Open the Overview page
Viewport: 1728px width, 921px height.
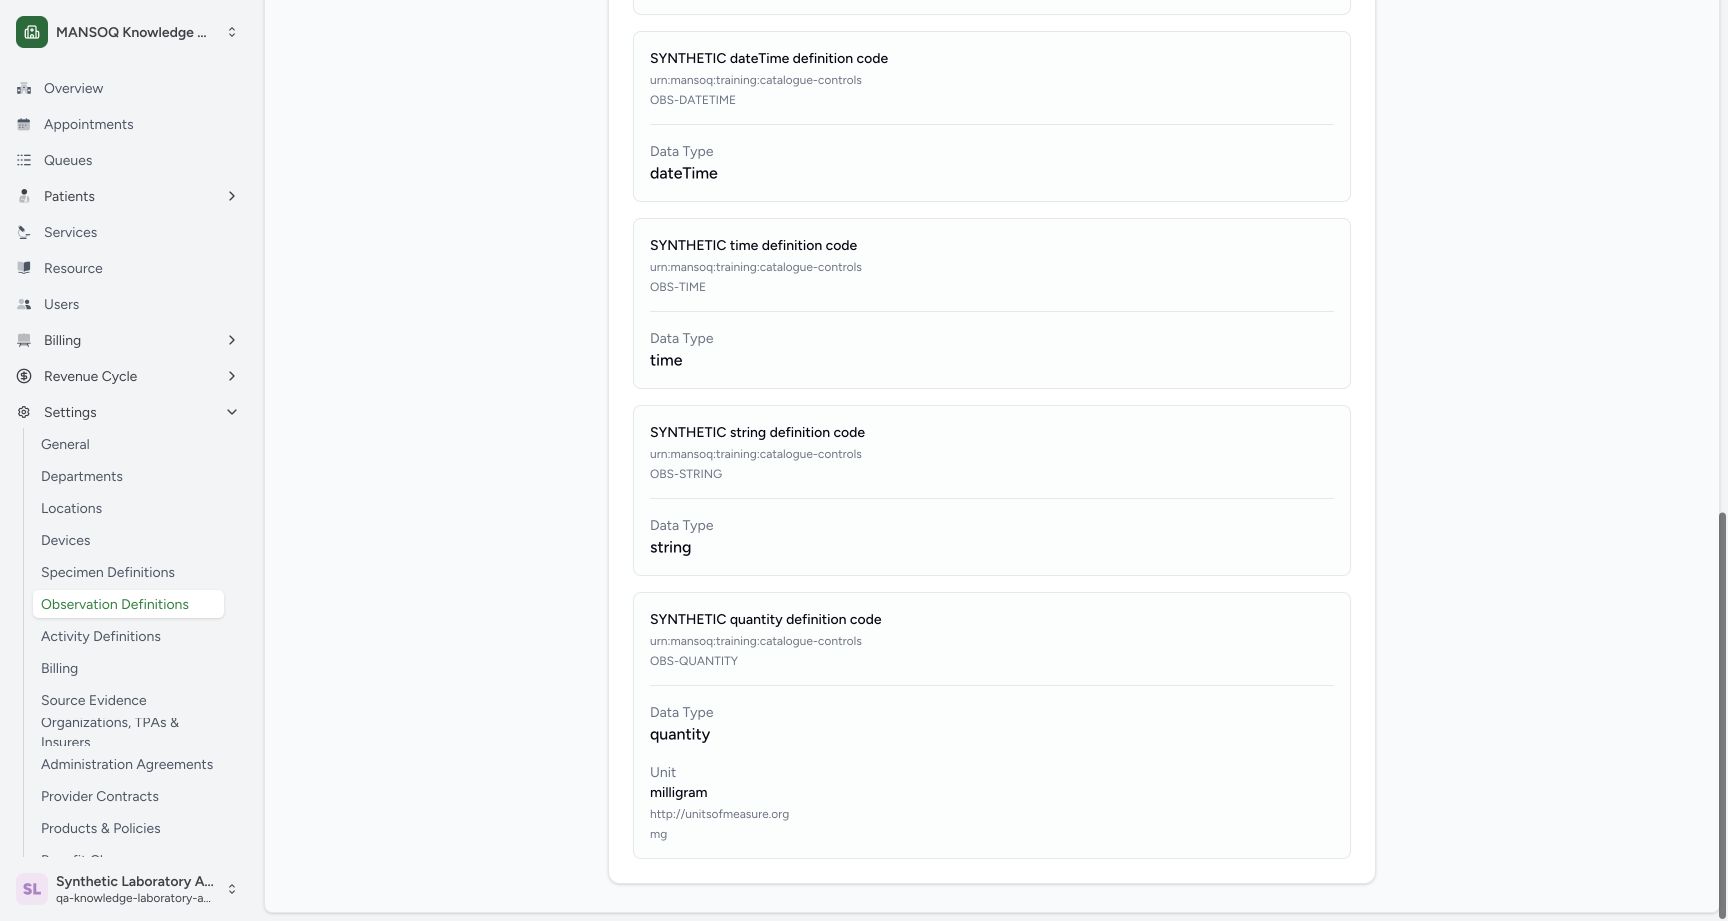tap(128, 88)
